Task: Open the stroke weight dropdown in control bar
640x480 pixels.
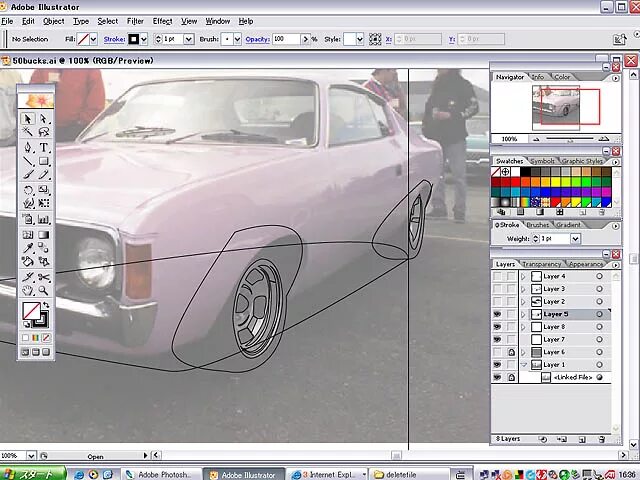Action: [x=189, y=39]
